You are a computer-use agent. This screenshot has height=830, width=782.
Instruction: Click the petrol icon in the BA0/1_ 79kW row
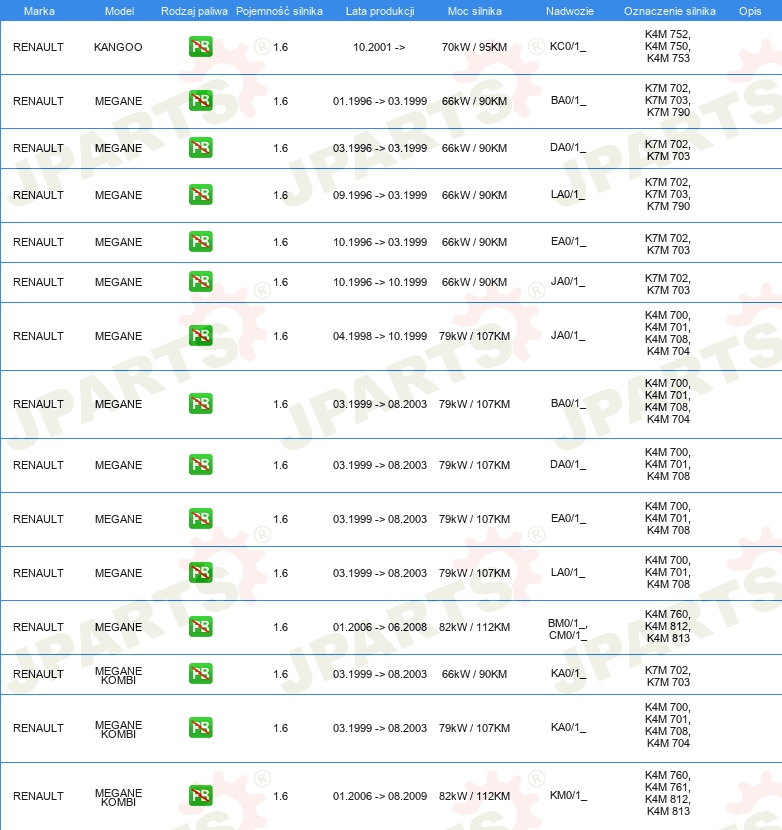pyautogui.click(x=201, y=404)
